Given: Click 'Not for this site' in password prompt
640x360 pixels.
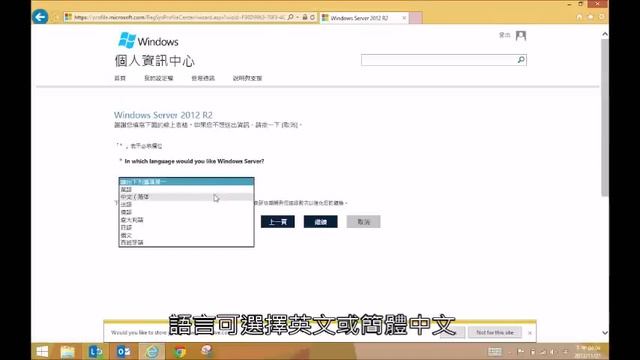Looking at the screenshot, I should click(495, 333).
